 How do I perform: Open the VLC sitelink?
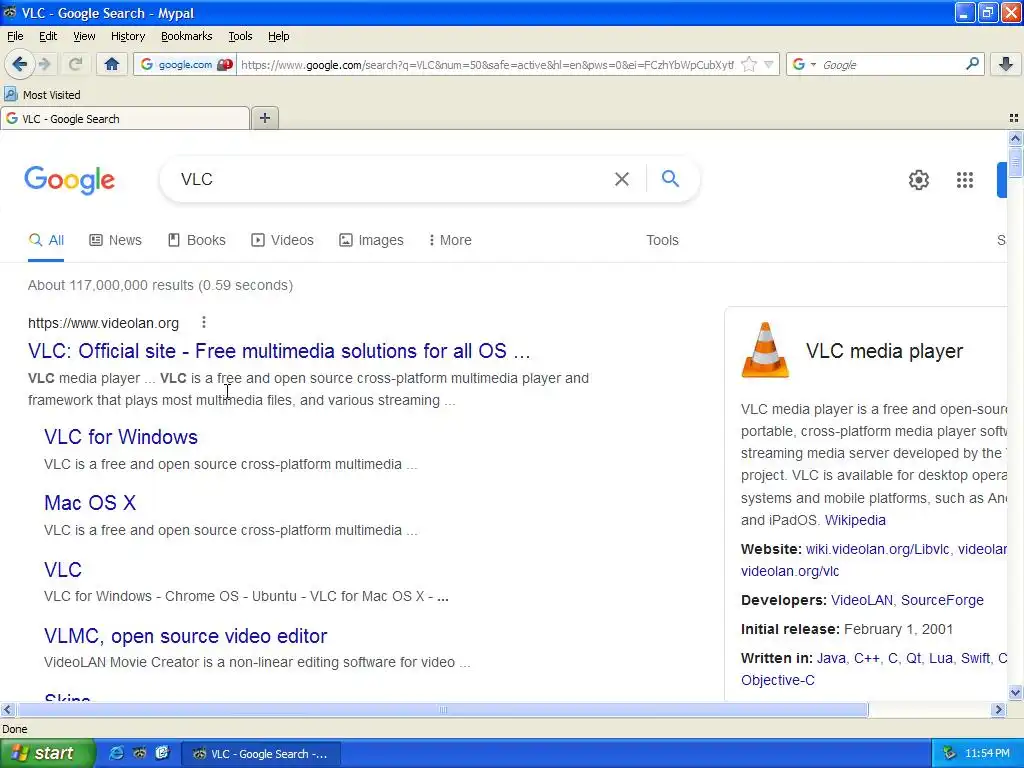click(63, 569)
